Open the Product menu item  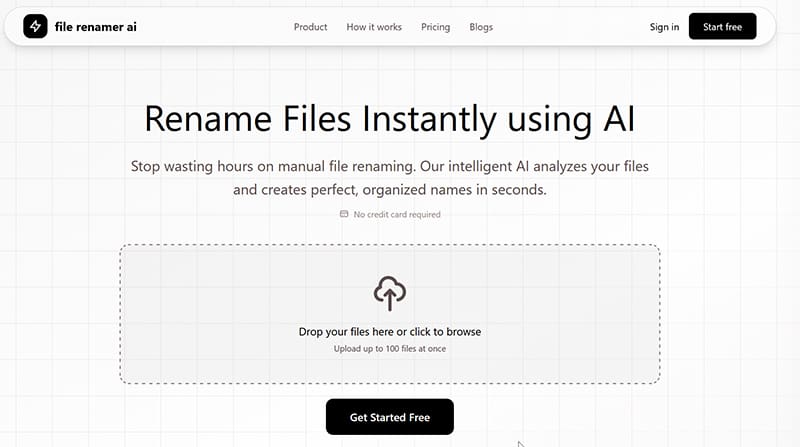point(311,27)
